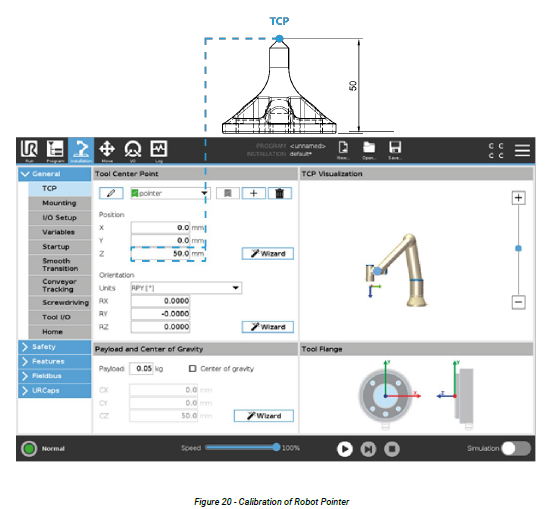
Task: Select Tool I/O in the sidebar
Action: point(60,317)
